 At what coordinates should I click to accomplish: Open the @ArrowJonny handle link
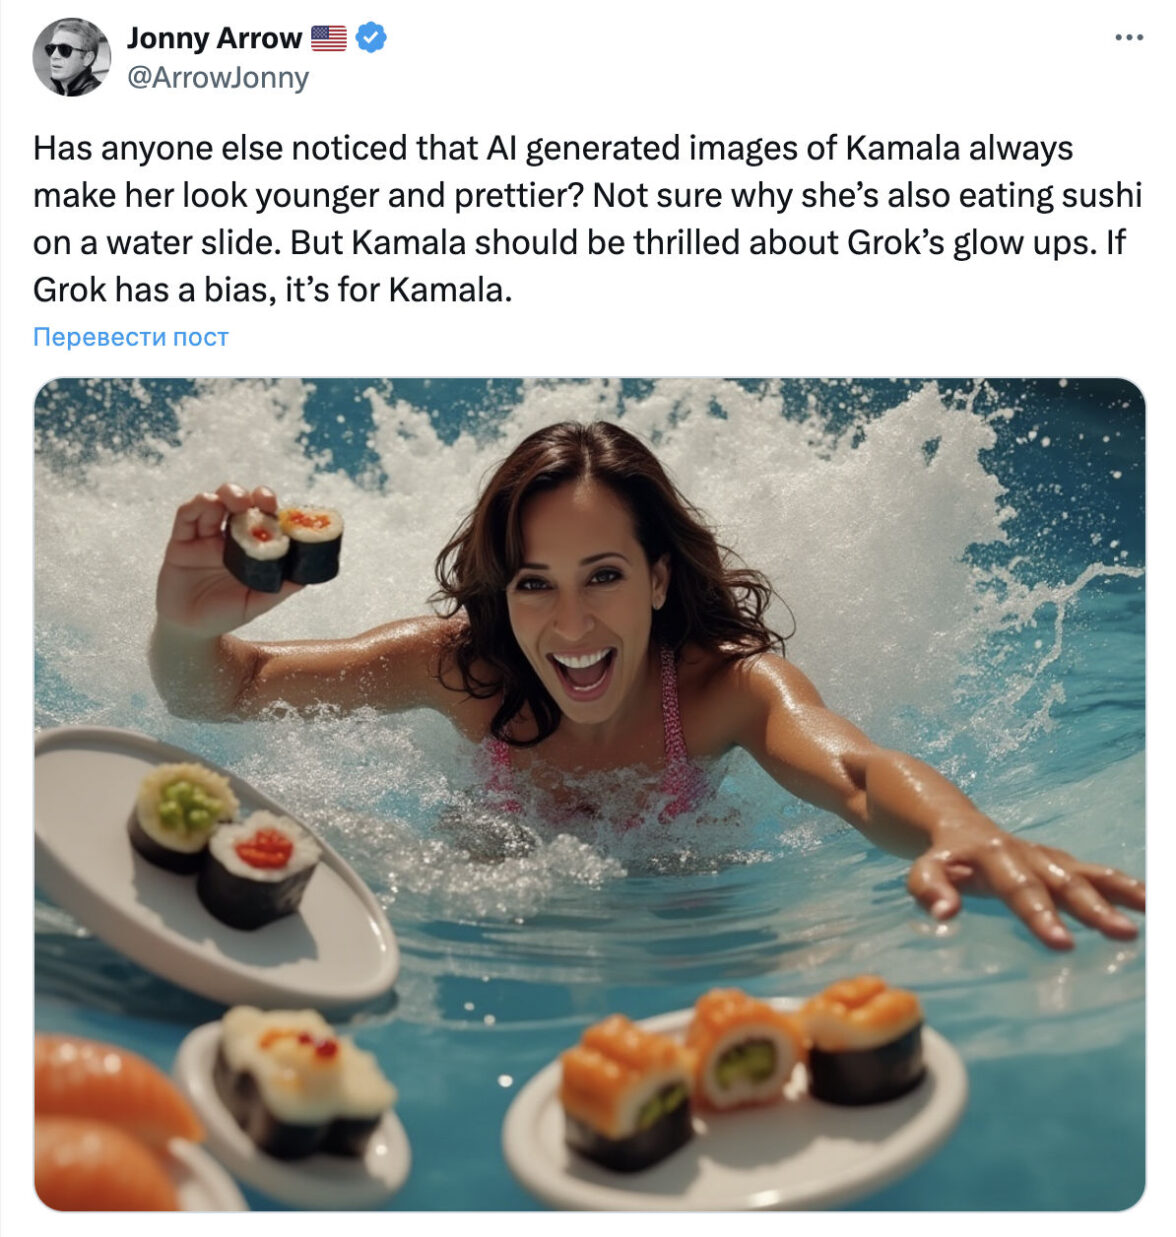(217, 78)
